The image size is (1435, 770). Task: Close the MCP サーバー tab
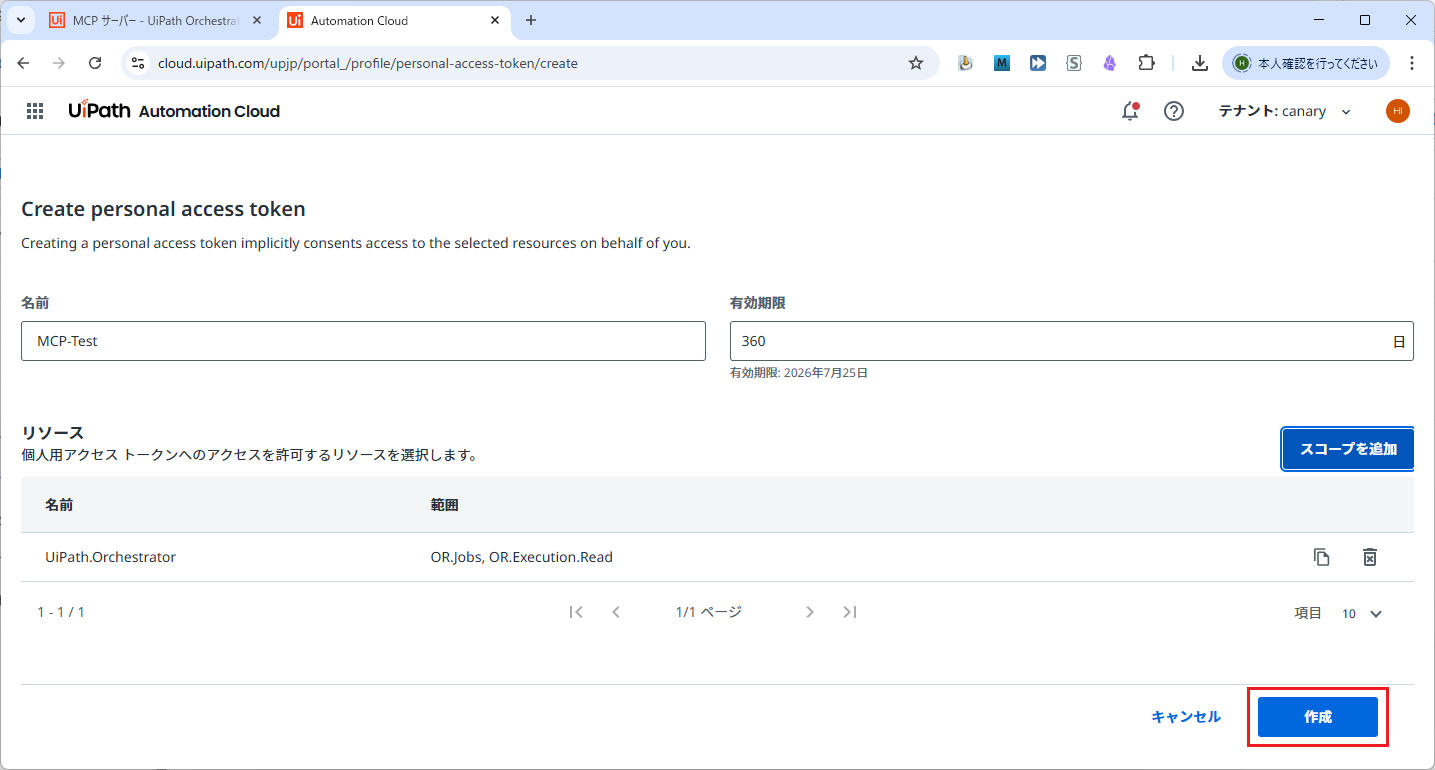pos(257,20)
